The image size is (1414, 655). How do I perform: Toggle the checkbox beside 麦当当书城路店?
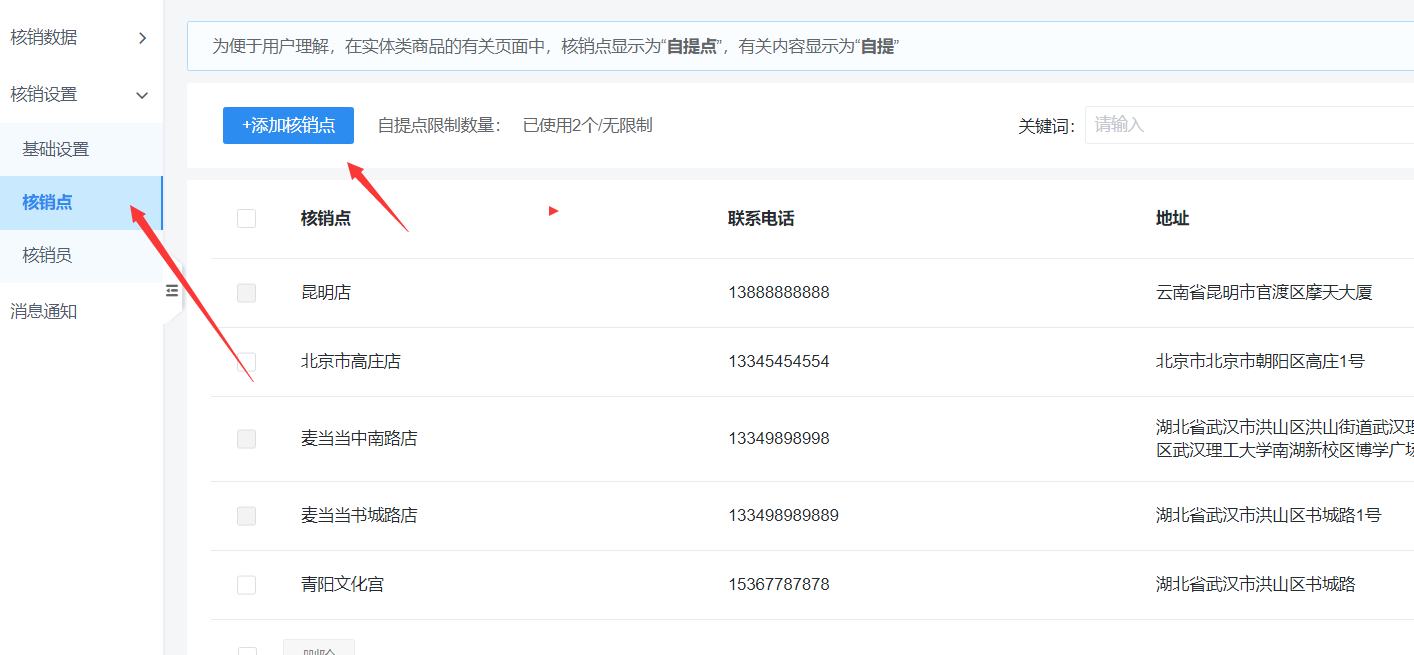pyautogui.click(x=246, y=516)
